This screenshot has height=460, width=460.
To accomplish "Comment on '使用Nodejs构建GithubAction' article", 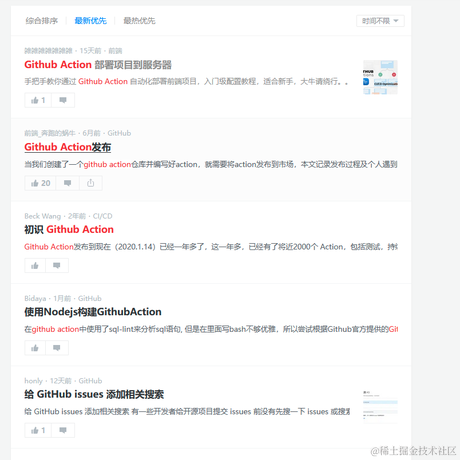I will click(x=57, y=348).
